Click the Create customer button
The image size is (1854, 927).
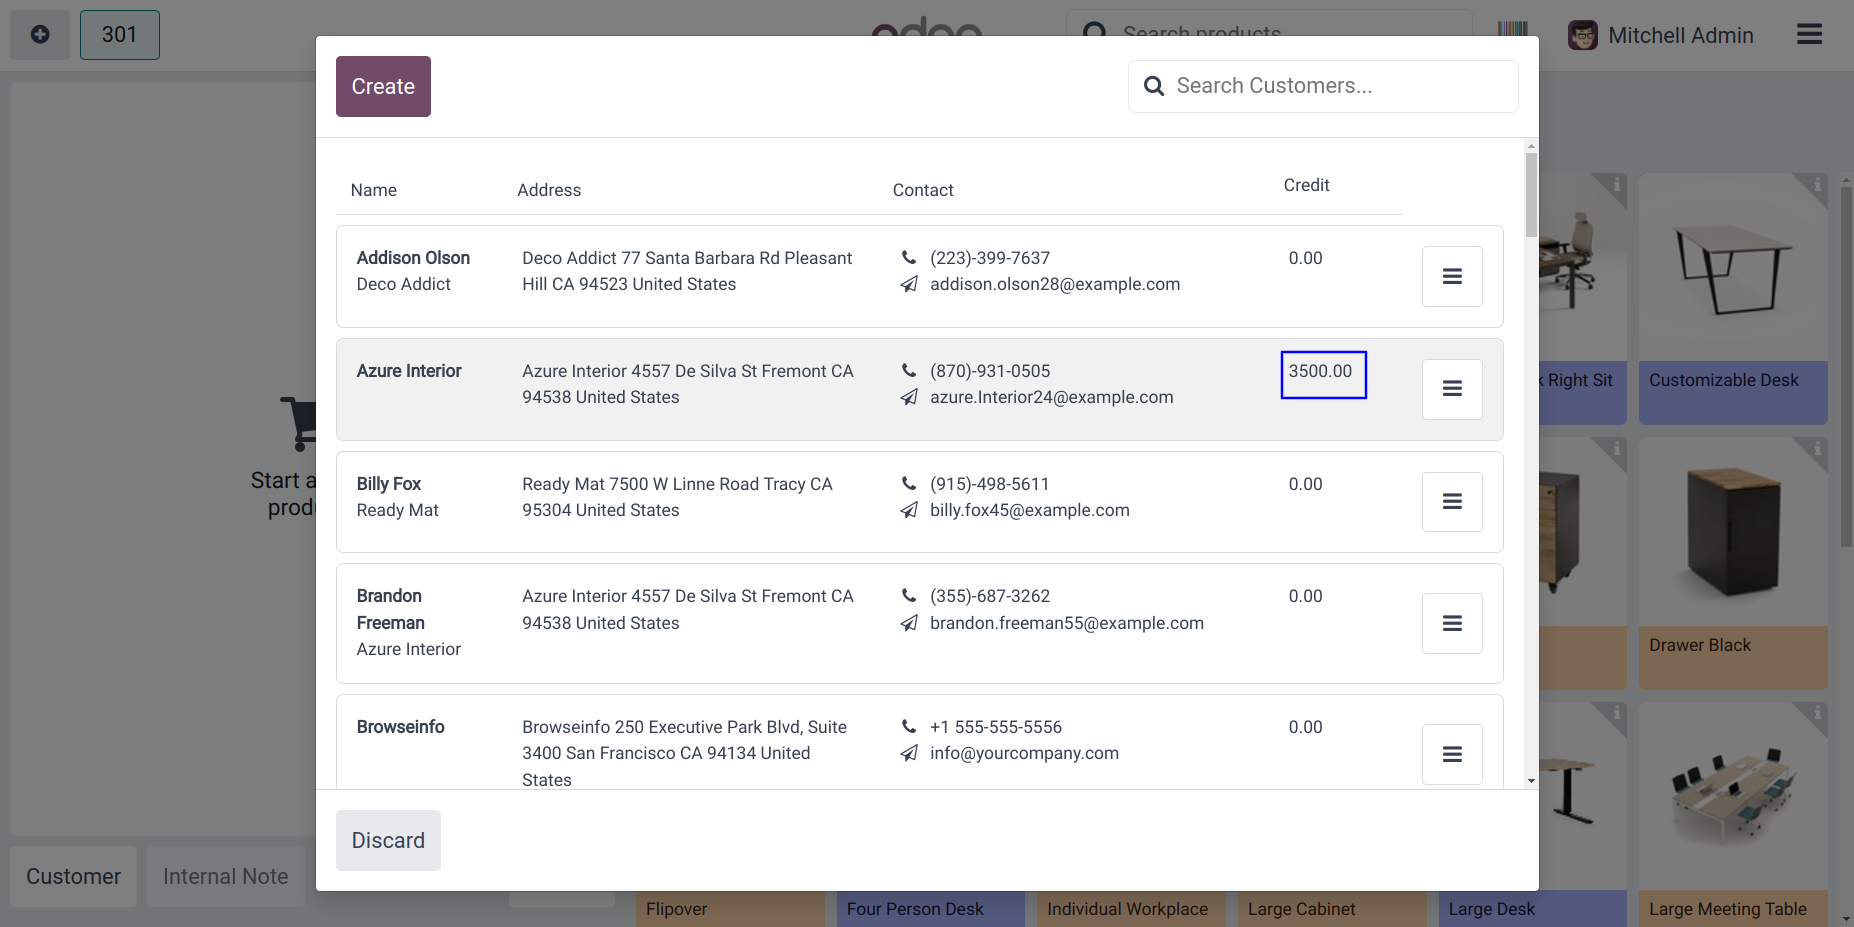(383, 87)
